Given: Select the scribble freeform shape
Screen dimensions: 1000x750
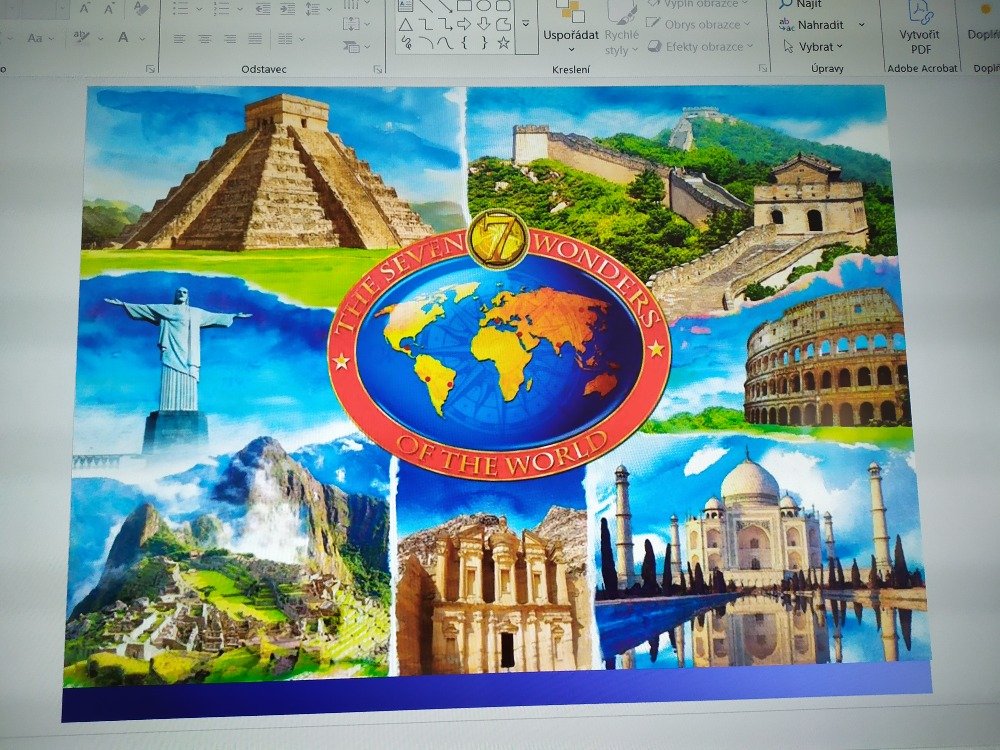Looking at the screenshot, I should [x=406, y=43].
